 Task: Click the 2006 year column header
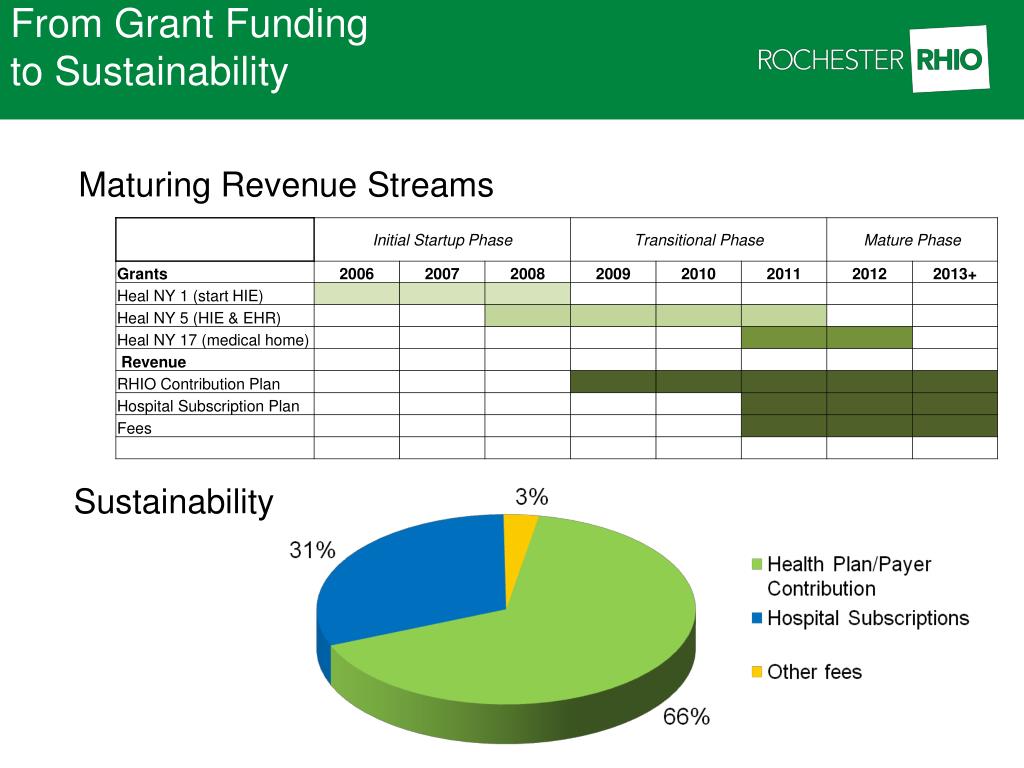(x=356, y=273)
